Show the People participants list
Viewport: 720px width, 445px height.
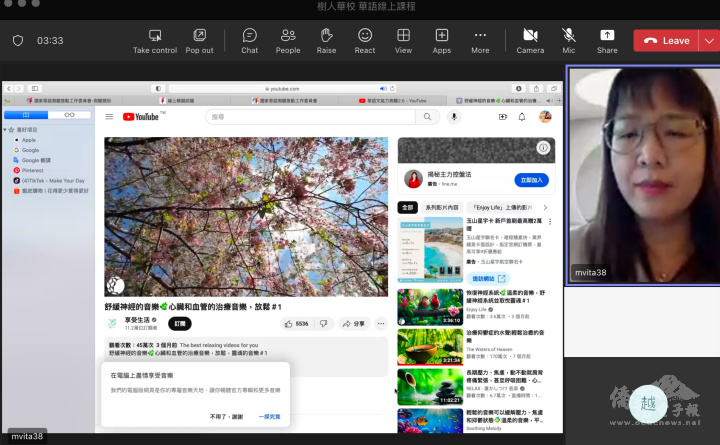[x=288, y=35]
